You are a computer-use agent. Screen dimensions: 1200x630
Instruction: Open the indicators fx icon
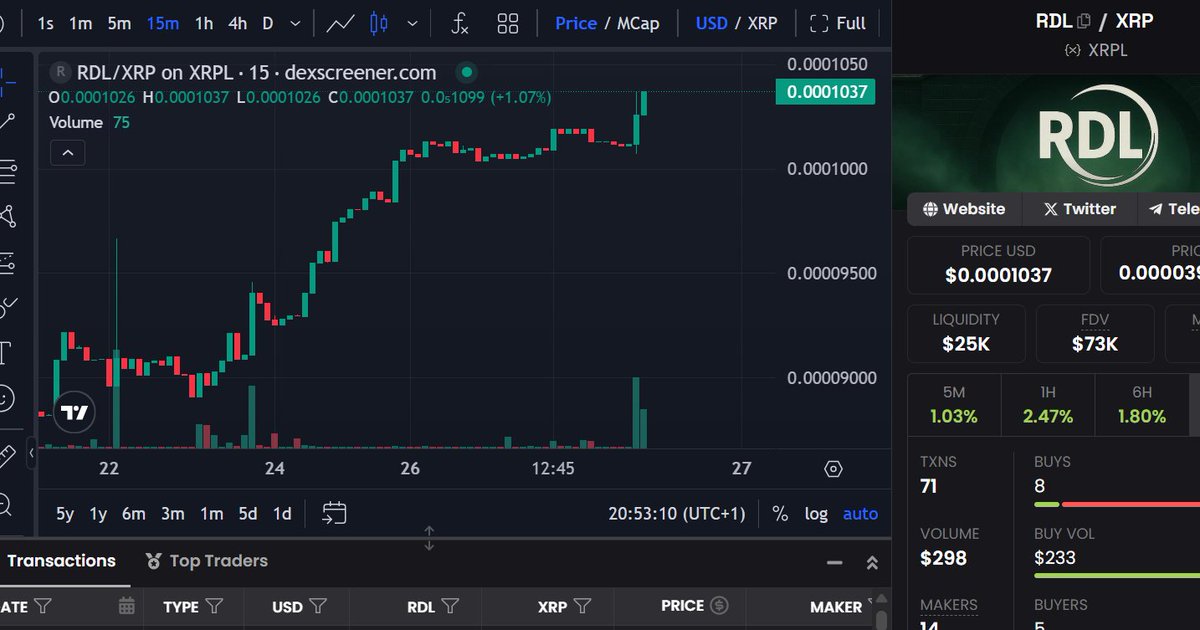(459, 23)
